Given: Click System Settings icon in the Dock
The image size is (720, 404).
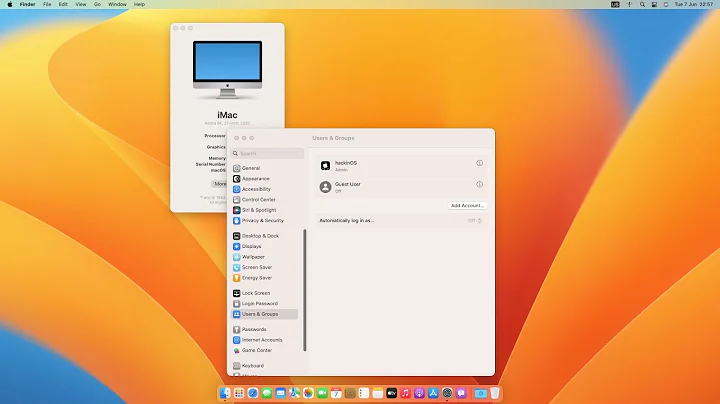Looking at the screenshot, I should [447, 393].
